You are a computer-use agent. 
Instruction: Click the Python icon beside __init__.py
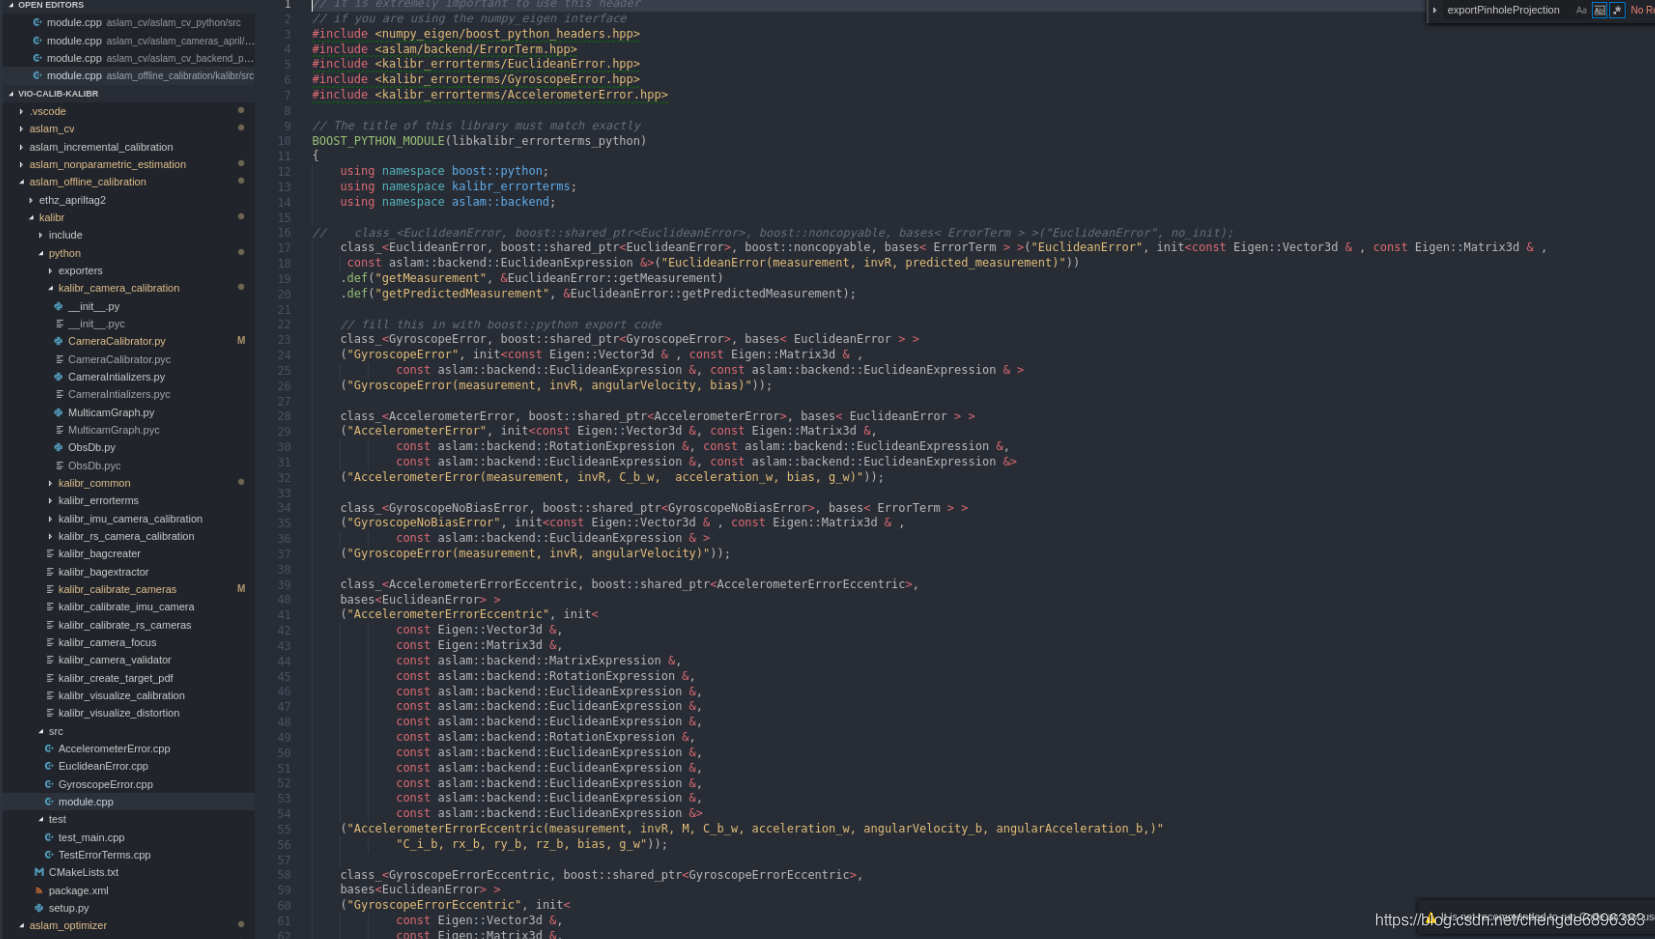(59, 306)
